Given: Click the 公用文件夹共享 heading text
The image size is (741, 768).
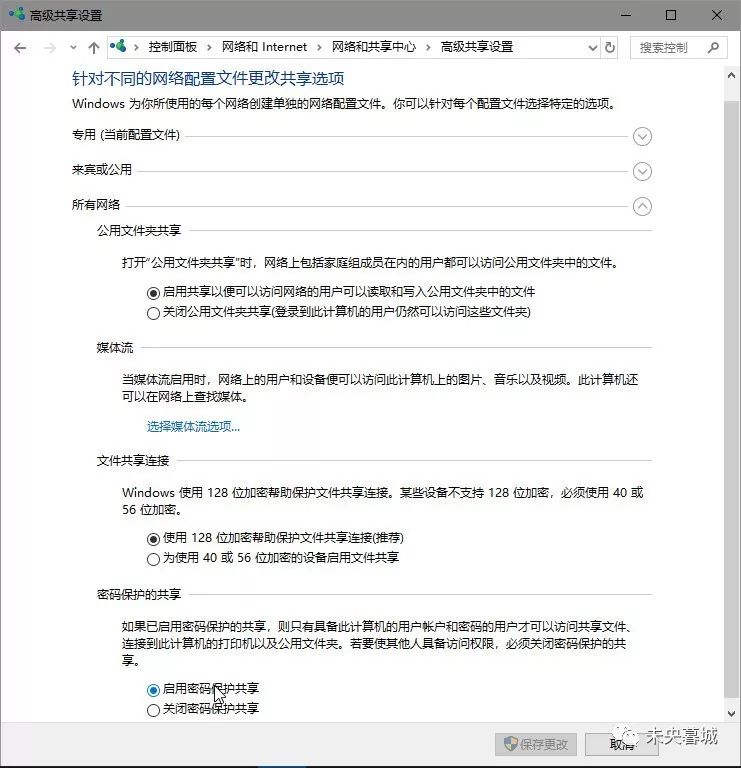Looking at the screenshot, I should (139, 230).
